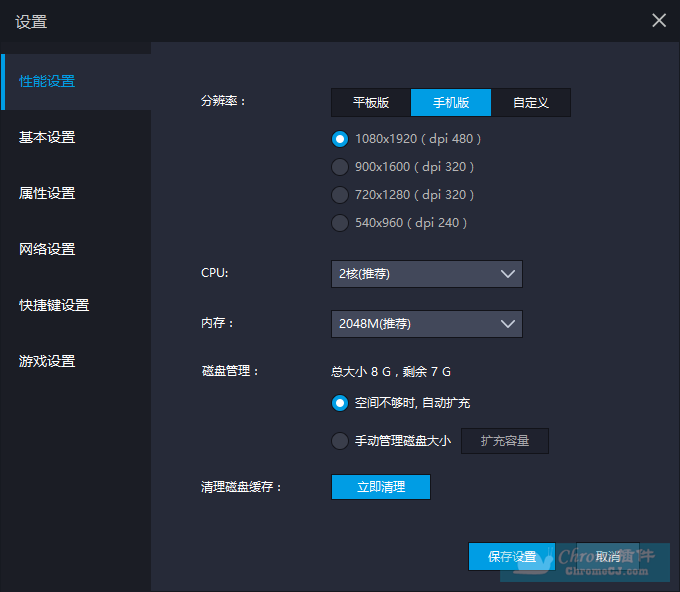Click the 内存 label
The width and height of the screenshot is (680, 592).
217,323
